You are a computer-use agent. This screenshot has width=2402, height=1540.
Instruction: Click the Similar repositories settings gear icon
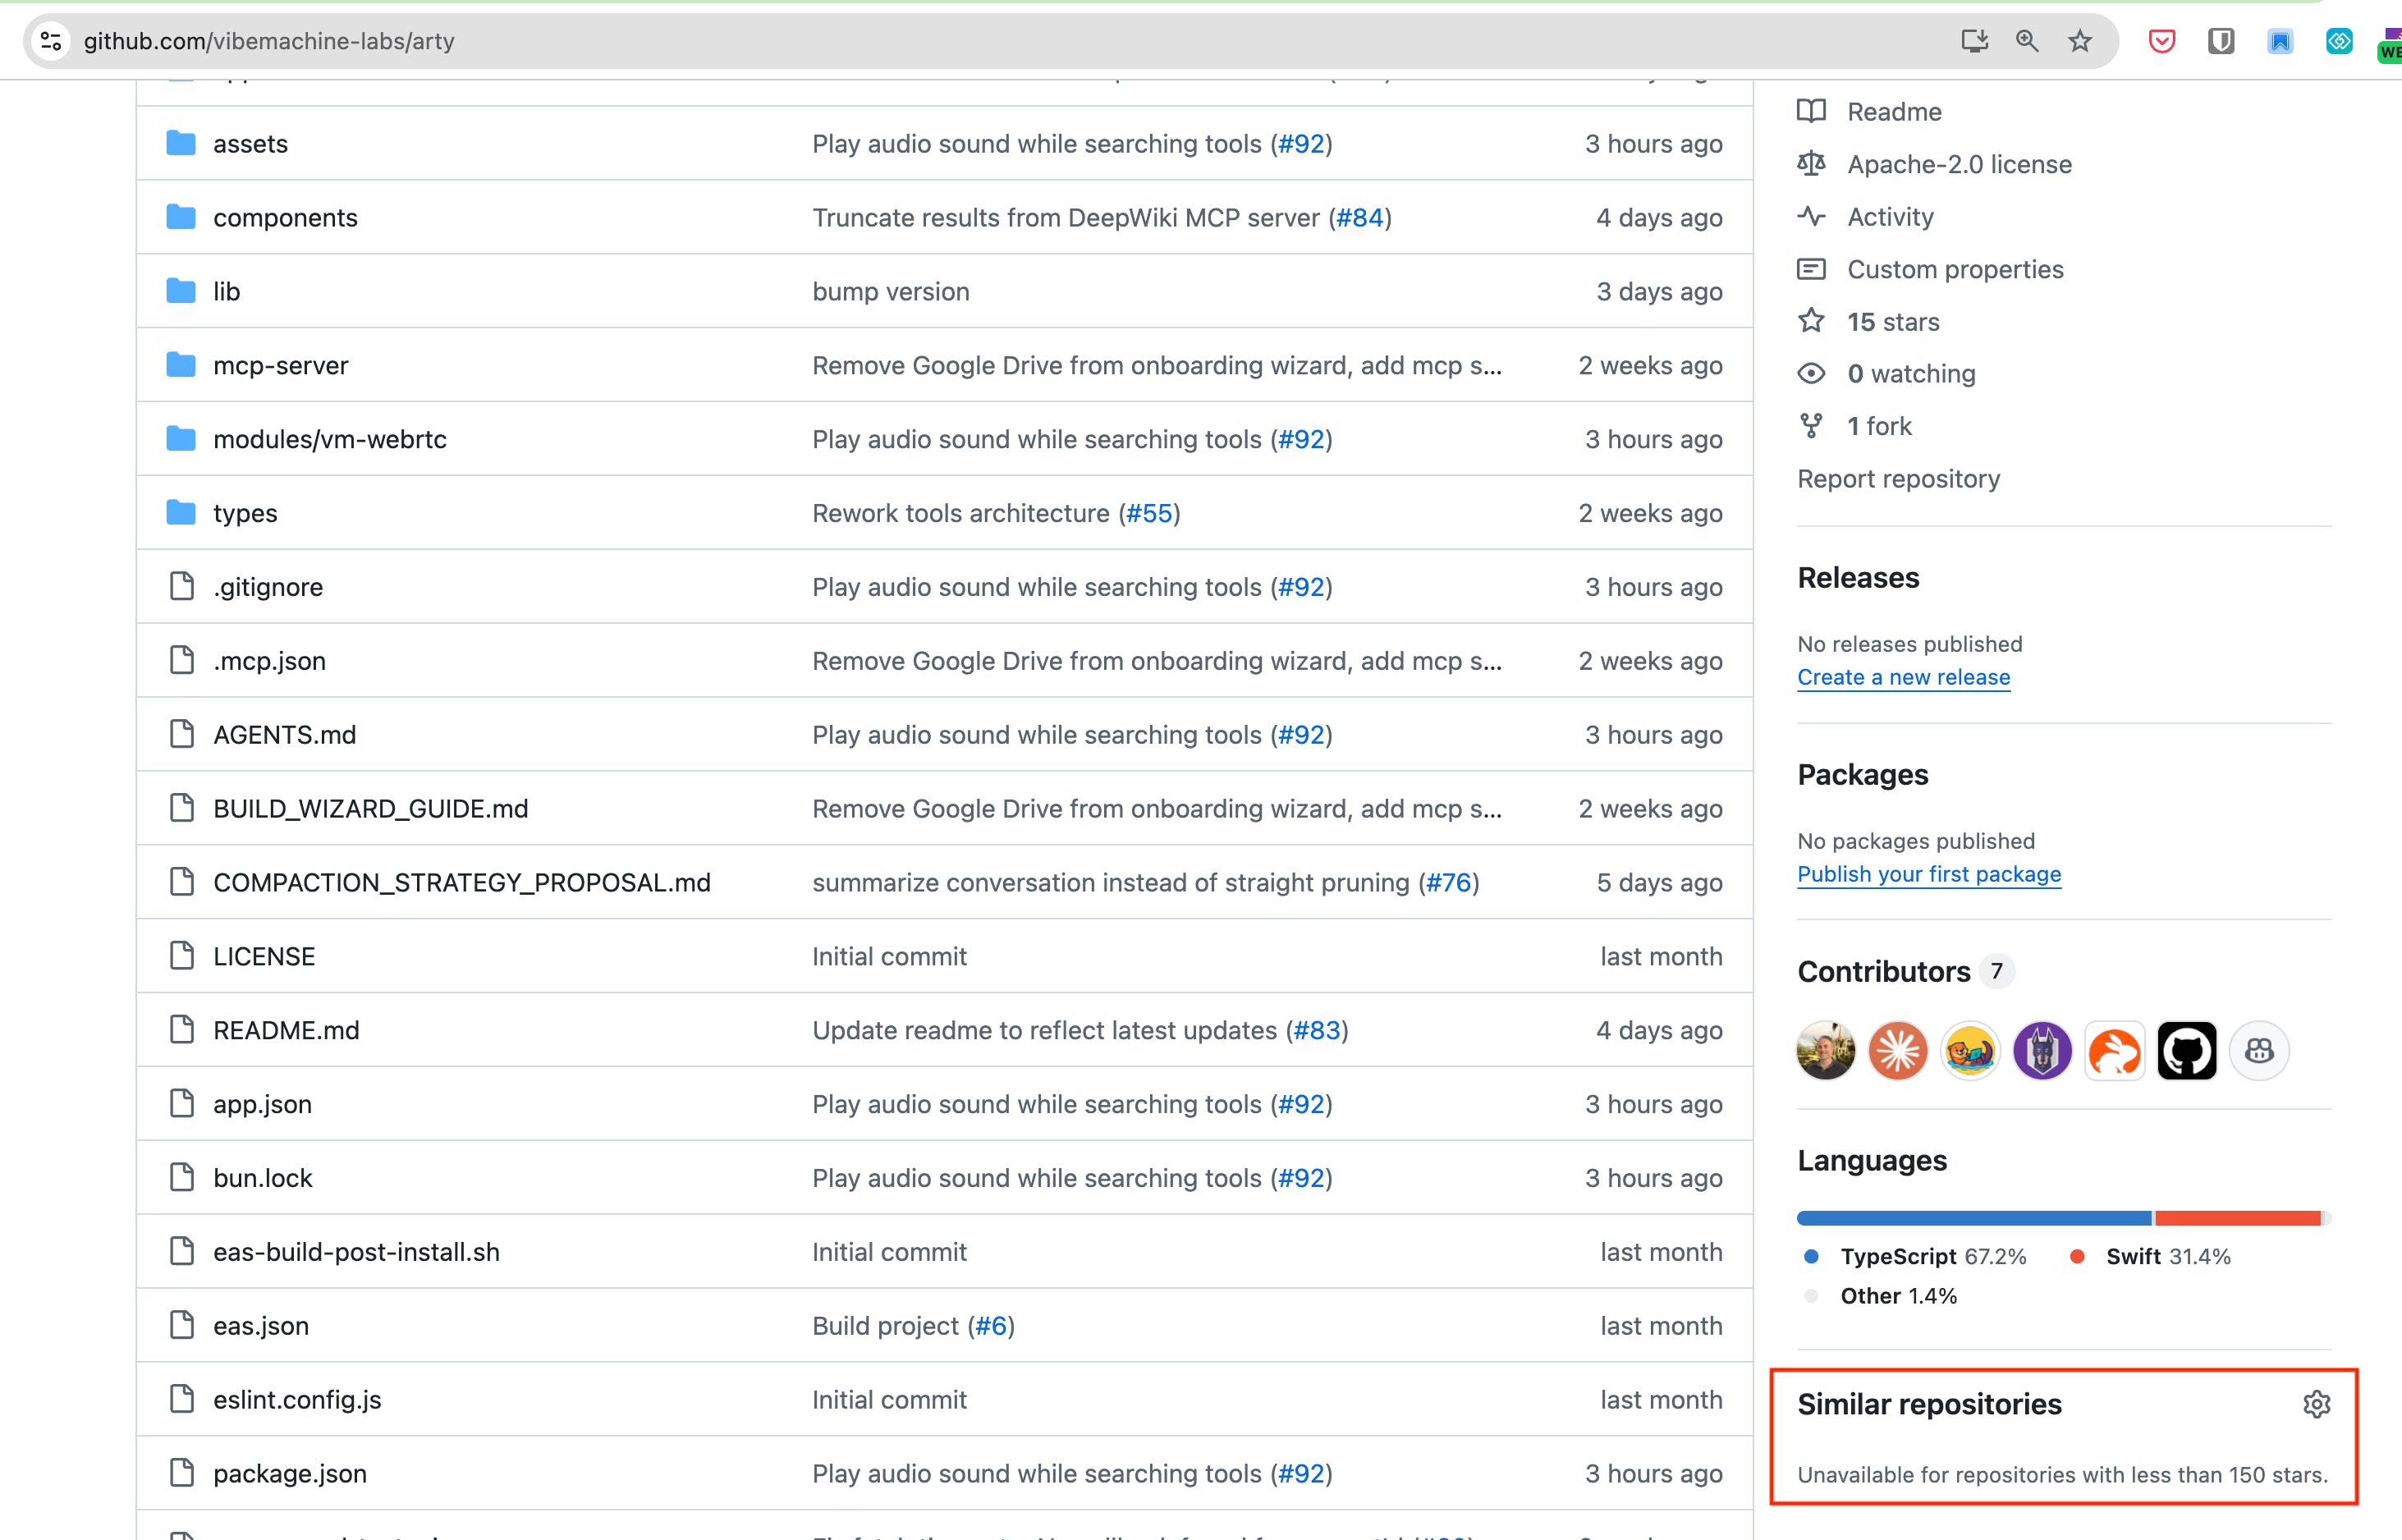tap(2316, 1404)
